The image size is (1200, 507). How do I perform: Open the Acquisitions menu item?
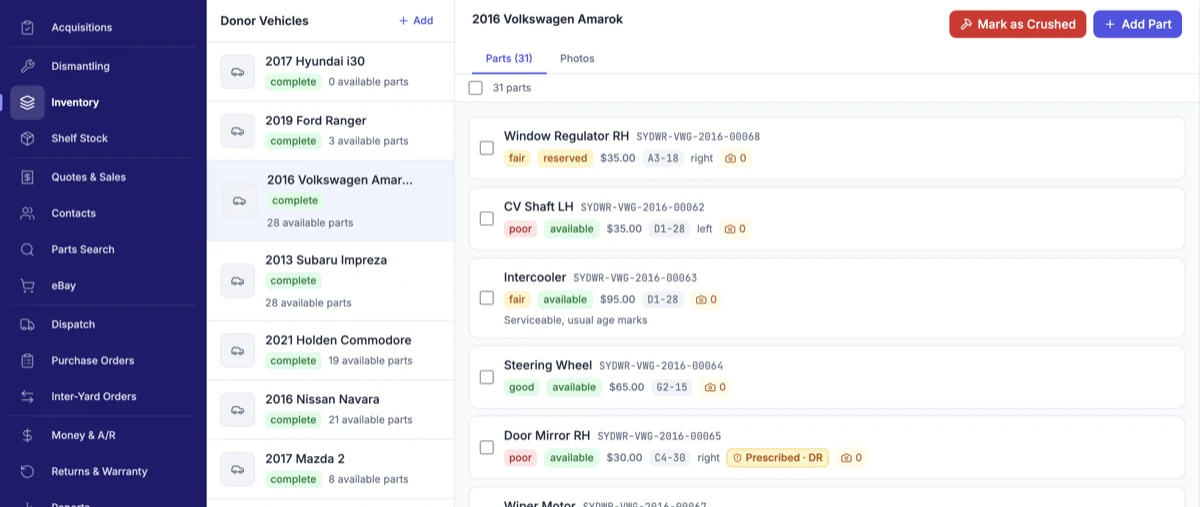(x=103, y=27)
